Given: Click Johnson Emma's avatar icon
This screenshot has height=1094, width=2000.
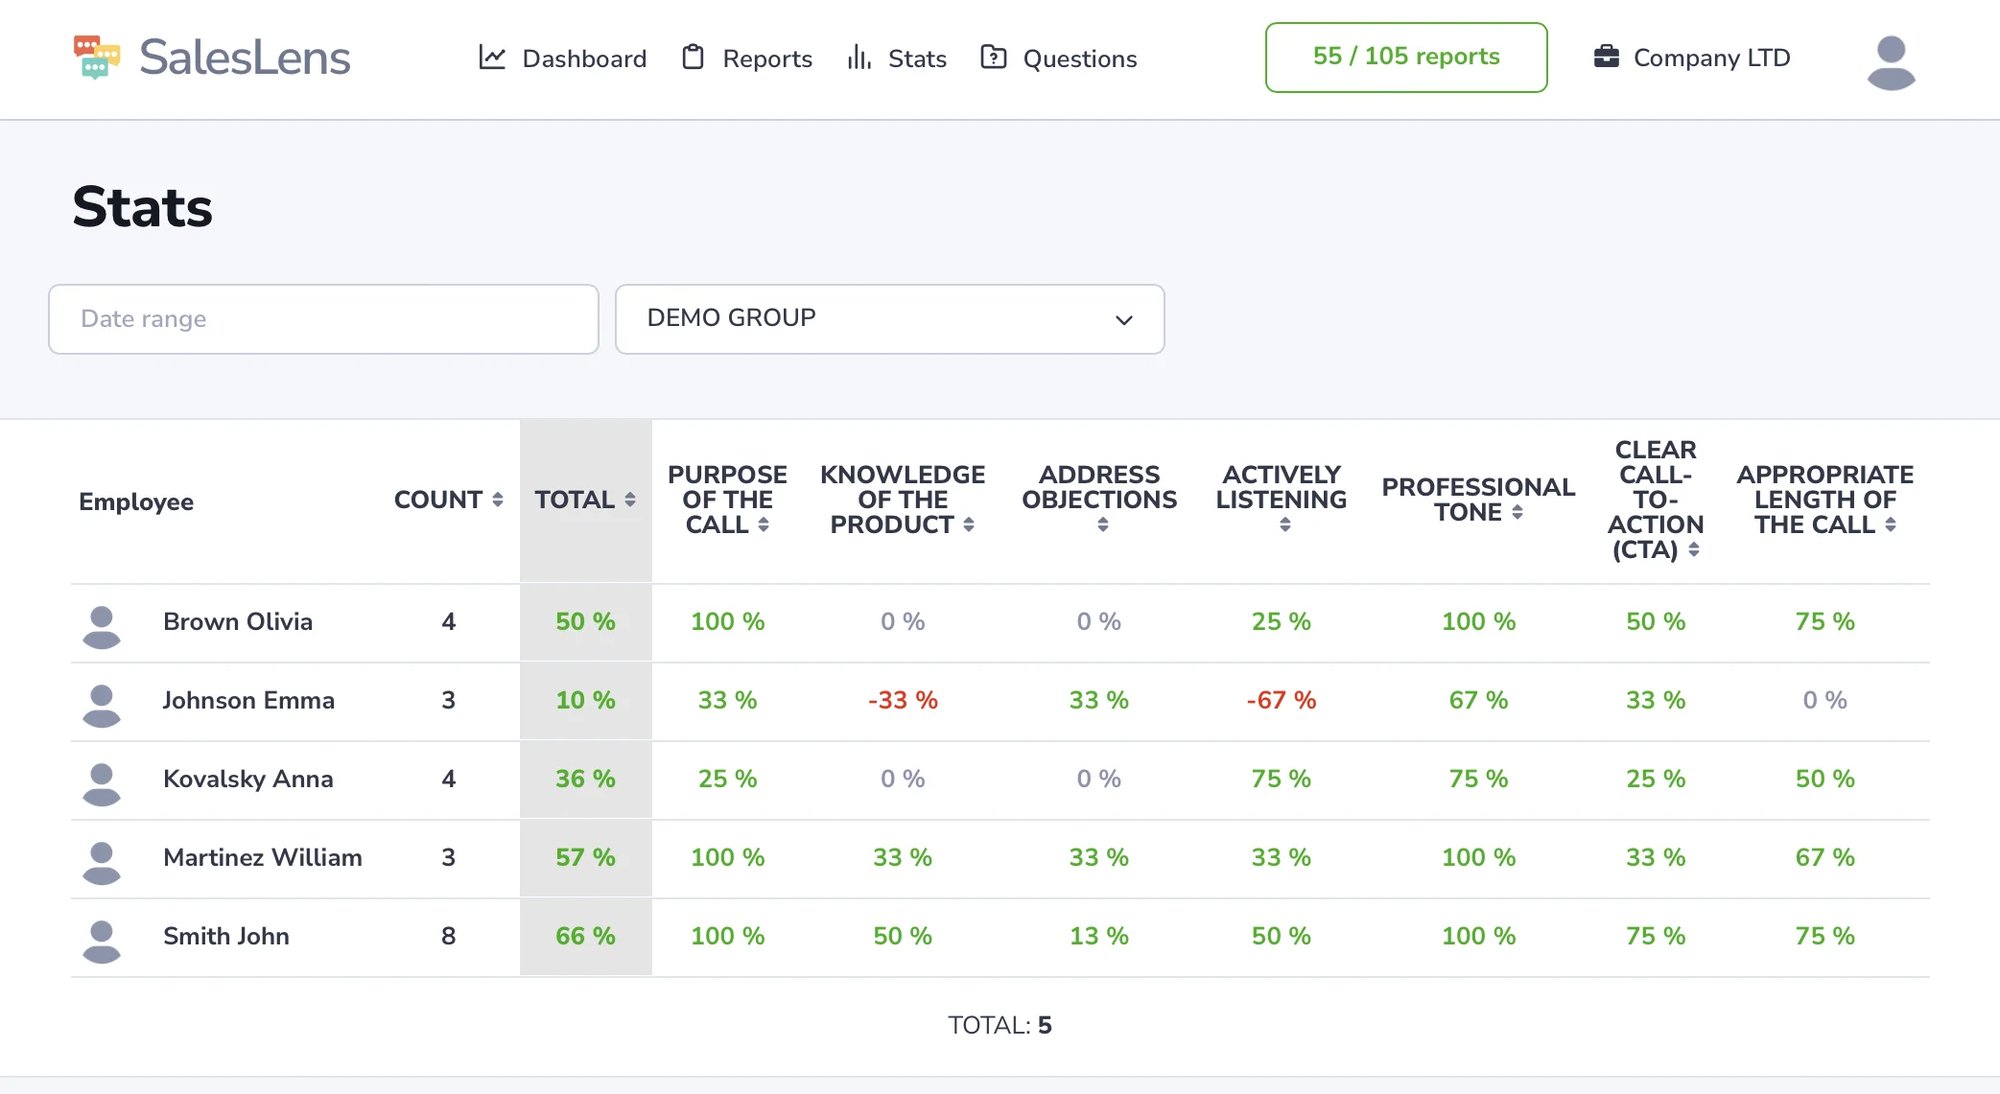Looking at the screenshot, I should [x=101, y=705].
